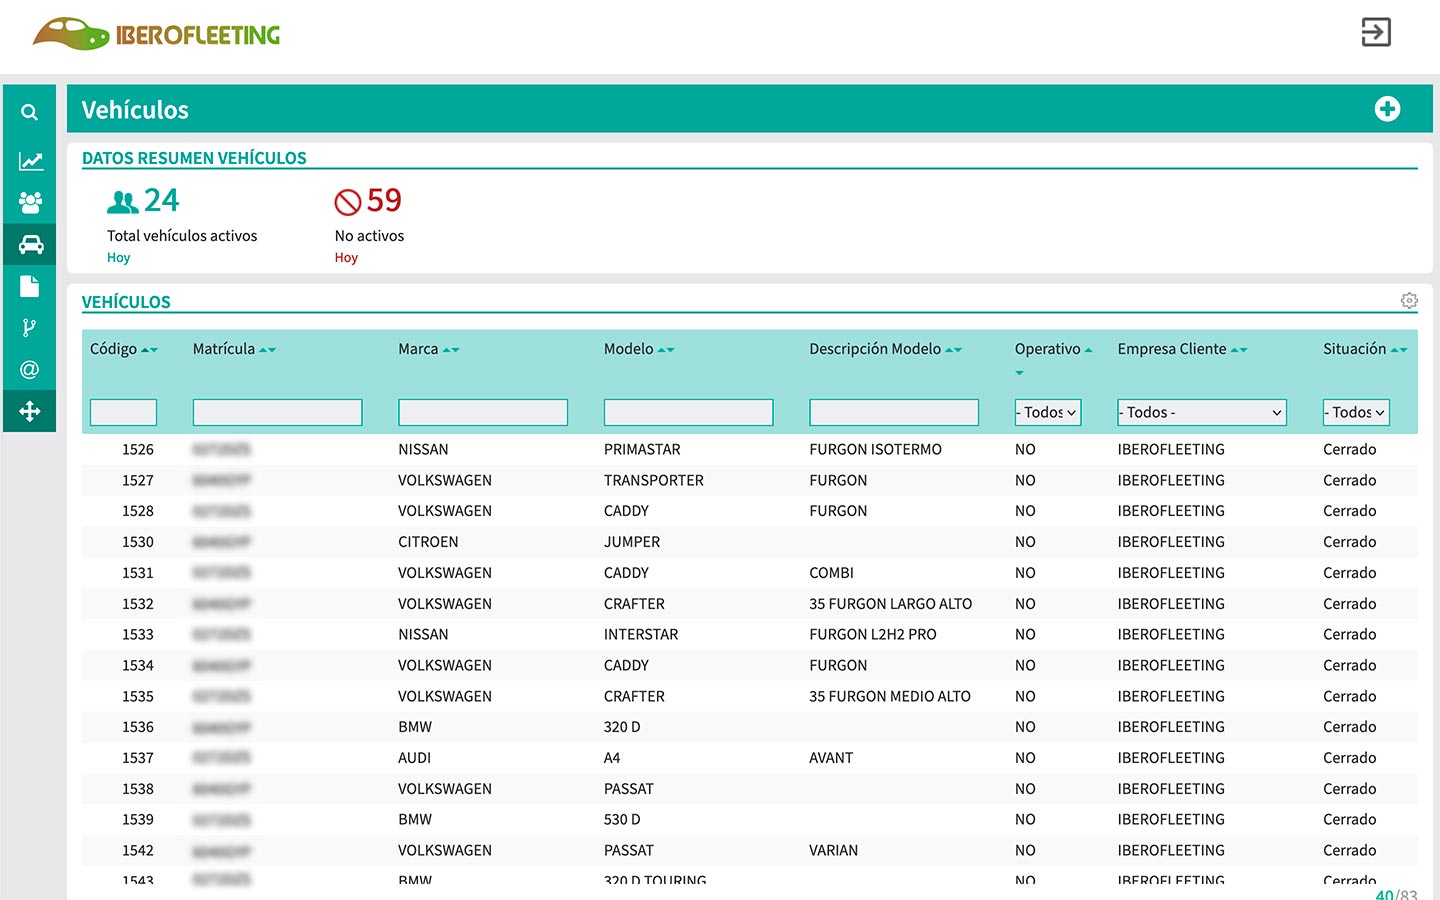Click the logout icon in the header
1440x900 pixels.
[x=1376, y=32]
